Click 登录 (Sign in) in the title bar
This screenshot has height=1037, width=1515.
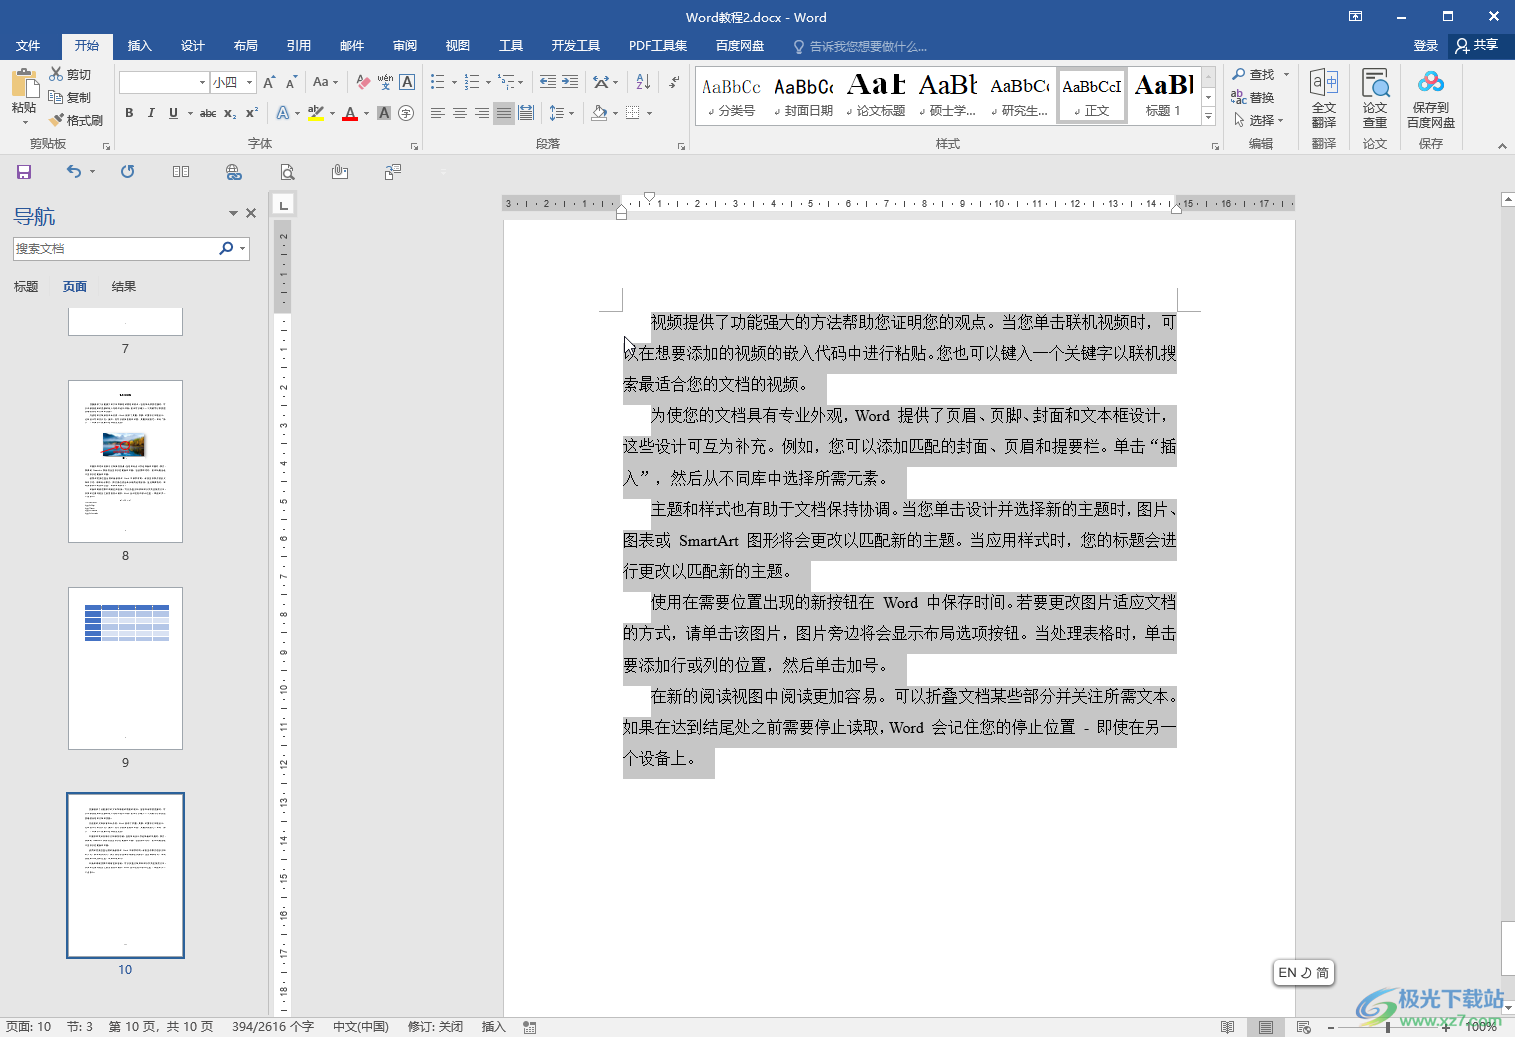(x=1425, y=46)
